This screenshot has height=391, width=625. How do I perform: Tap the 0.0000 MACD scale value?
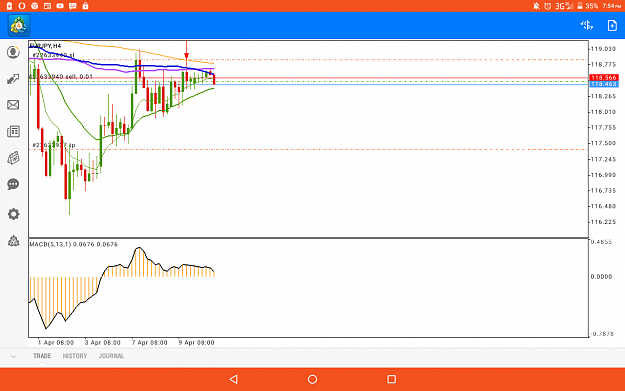[601, 276]
